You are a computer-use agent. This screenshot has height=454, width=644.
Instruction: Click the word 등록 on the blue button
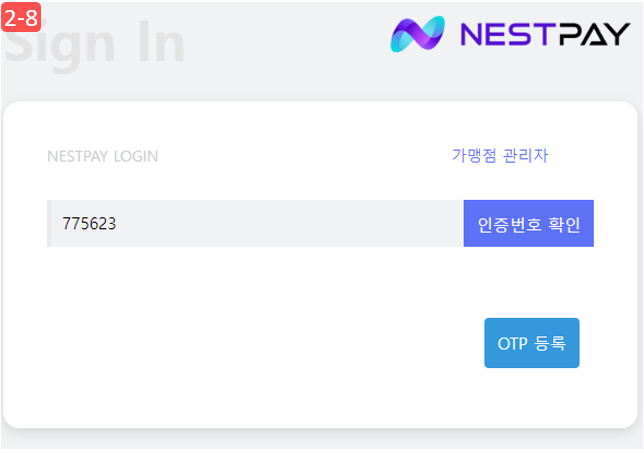tap(551, 343)
